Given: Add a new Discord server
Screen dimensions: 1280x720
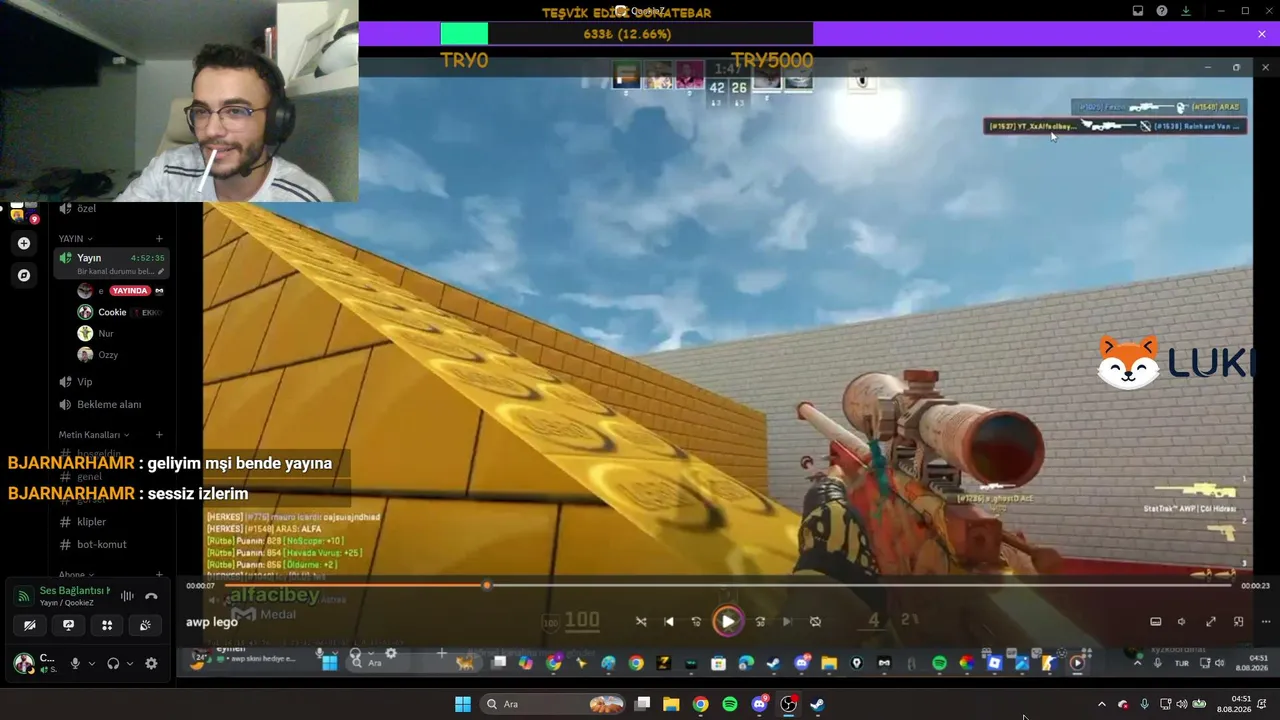Looking at the screenshot, I should pyautogui.click(x=24, y=243).
